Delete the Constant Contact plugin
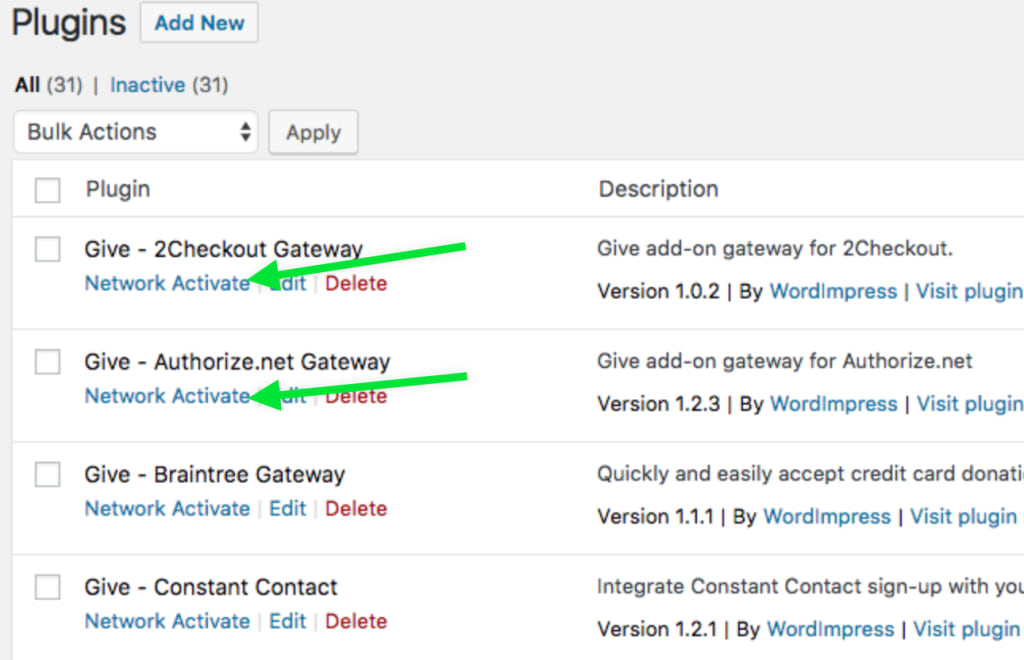This screenshot has width=1024, height=660. (356, 621)
